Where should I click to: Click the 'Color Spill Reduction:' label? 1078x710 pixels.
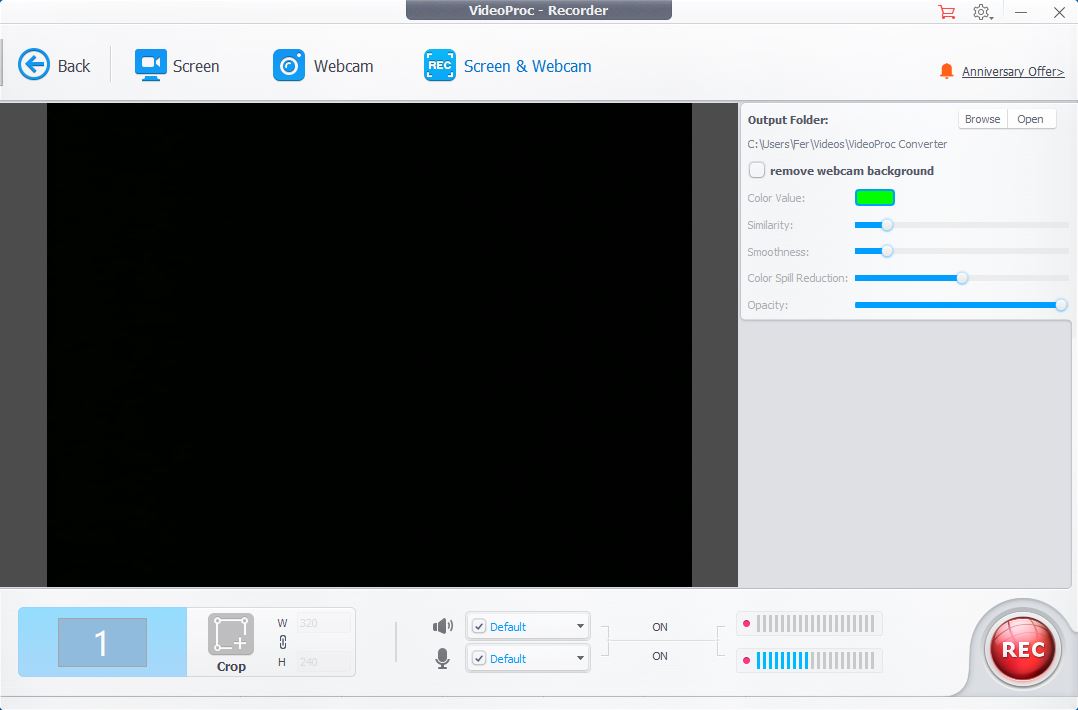click(x=798, y=278)
